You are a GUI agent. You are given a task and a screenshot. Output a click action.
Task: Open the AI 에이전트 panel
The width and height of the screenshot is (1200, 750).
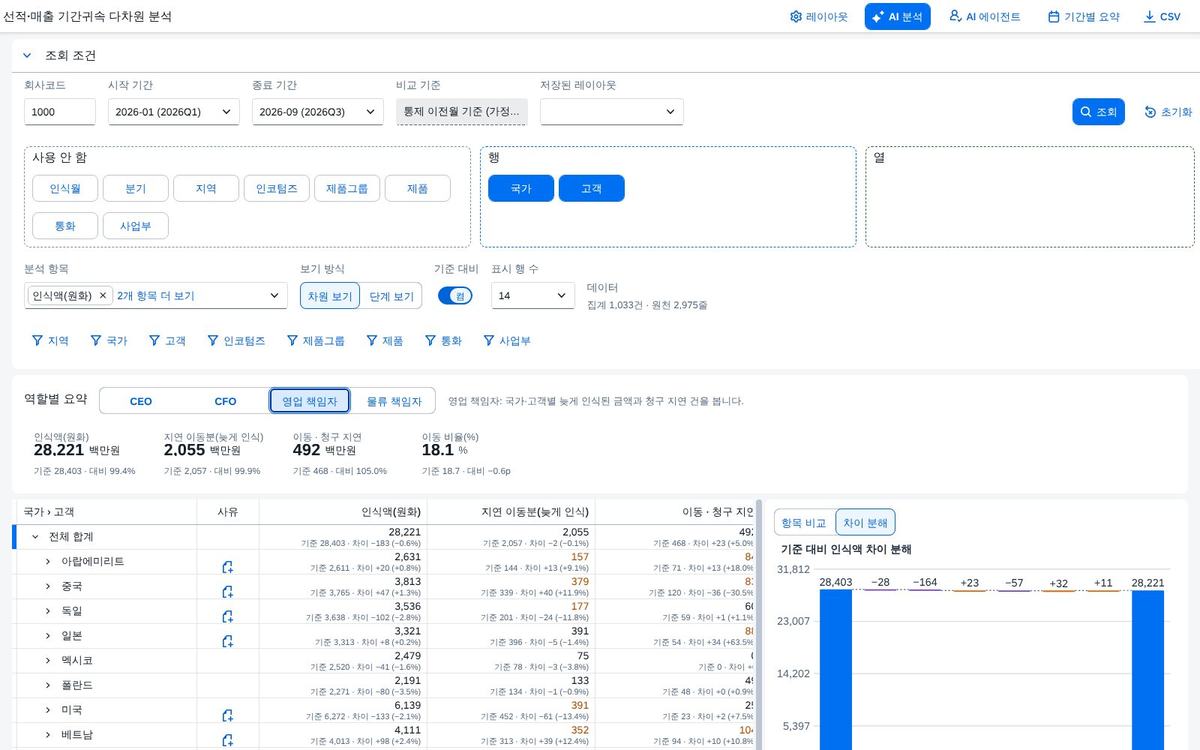tap(984, 17)
